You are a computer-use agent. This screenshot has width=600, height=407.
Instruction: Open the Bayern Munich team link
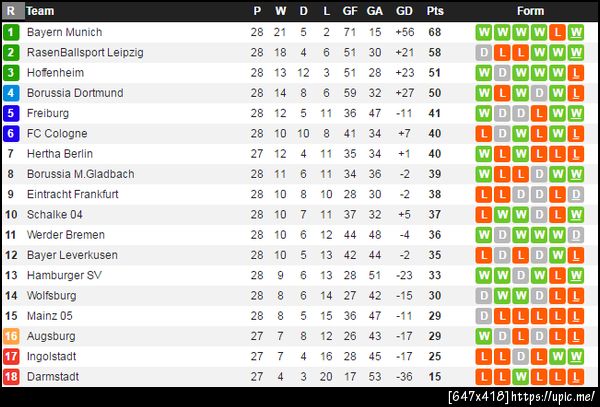coord(64,32)
